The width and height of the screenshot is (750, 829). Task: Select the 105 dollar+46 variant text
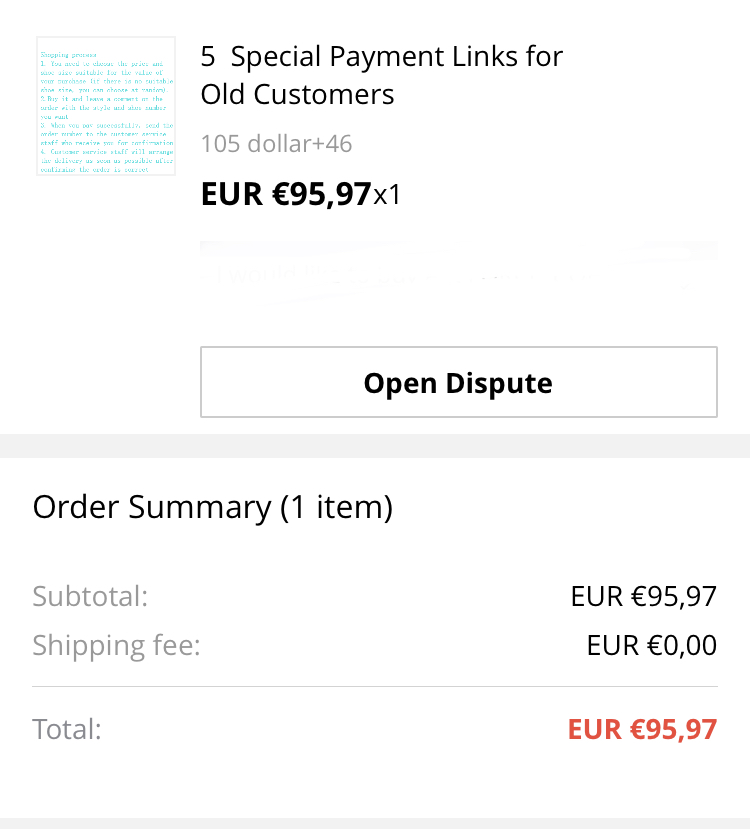(x=276, y=144)
